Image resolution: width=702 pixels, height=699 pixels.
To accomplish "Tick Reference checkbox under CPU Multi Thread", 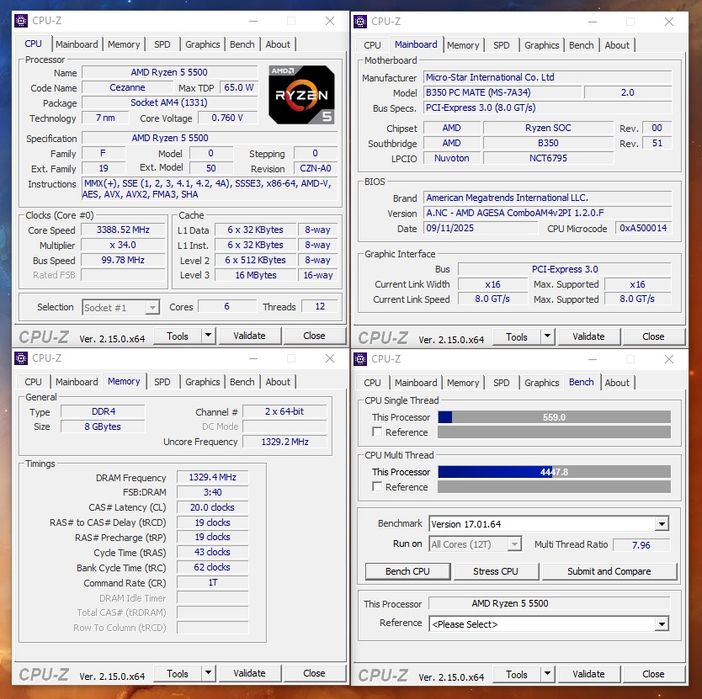I will (377, 487).
